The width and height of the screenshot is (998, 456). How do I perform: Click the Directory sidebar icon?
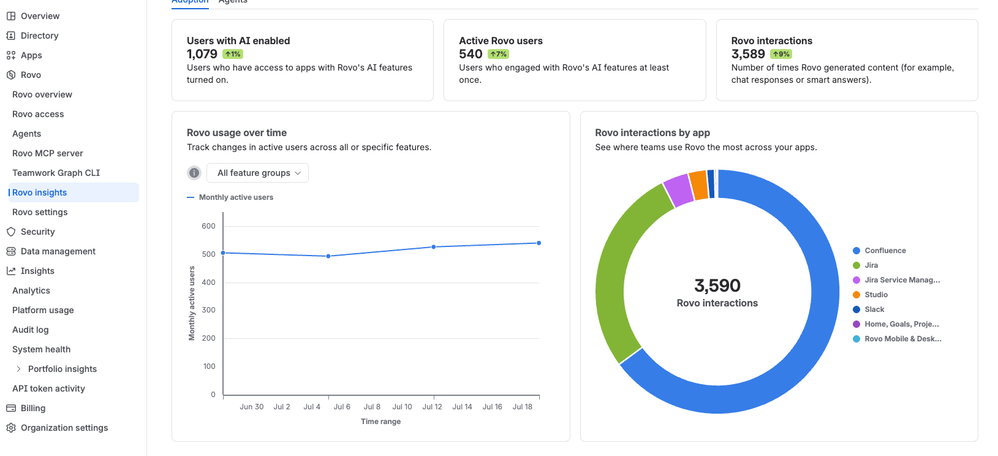coord(11,36)
